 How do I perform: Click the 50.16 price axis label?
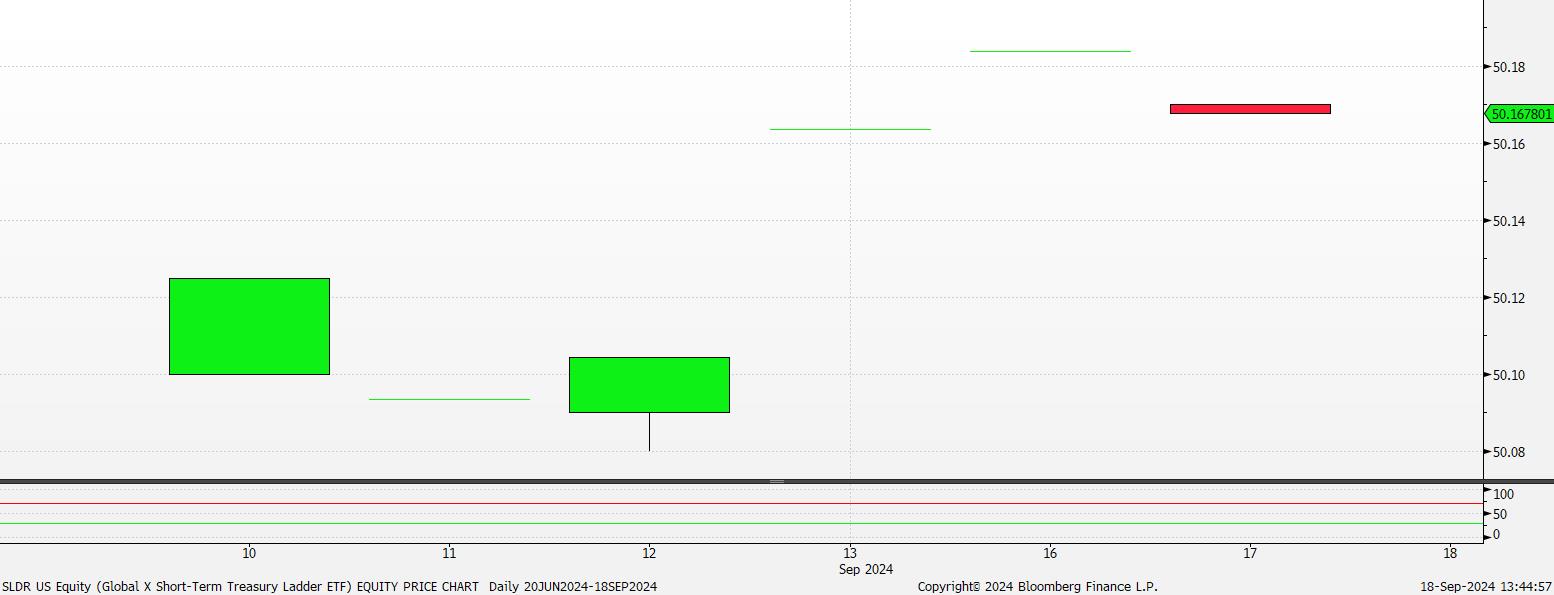point(1509,144)
